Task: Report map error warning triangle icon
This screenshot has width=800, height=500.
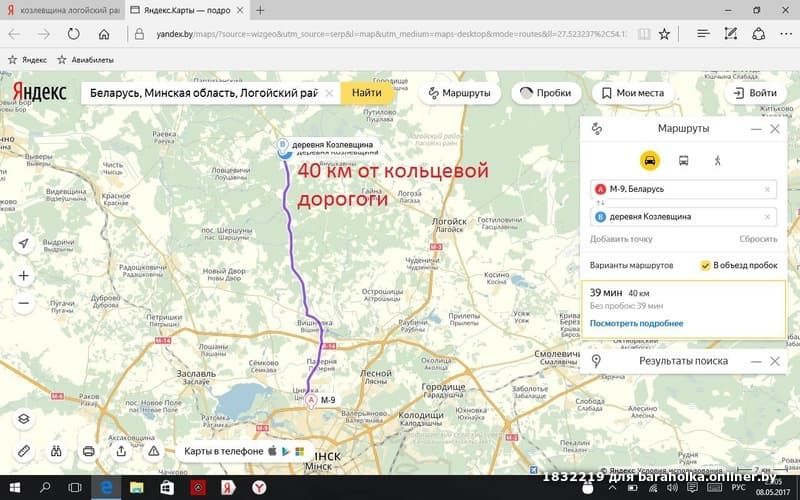Action: pos(154,451)
